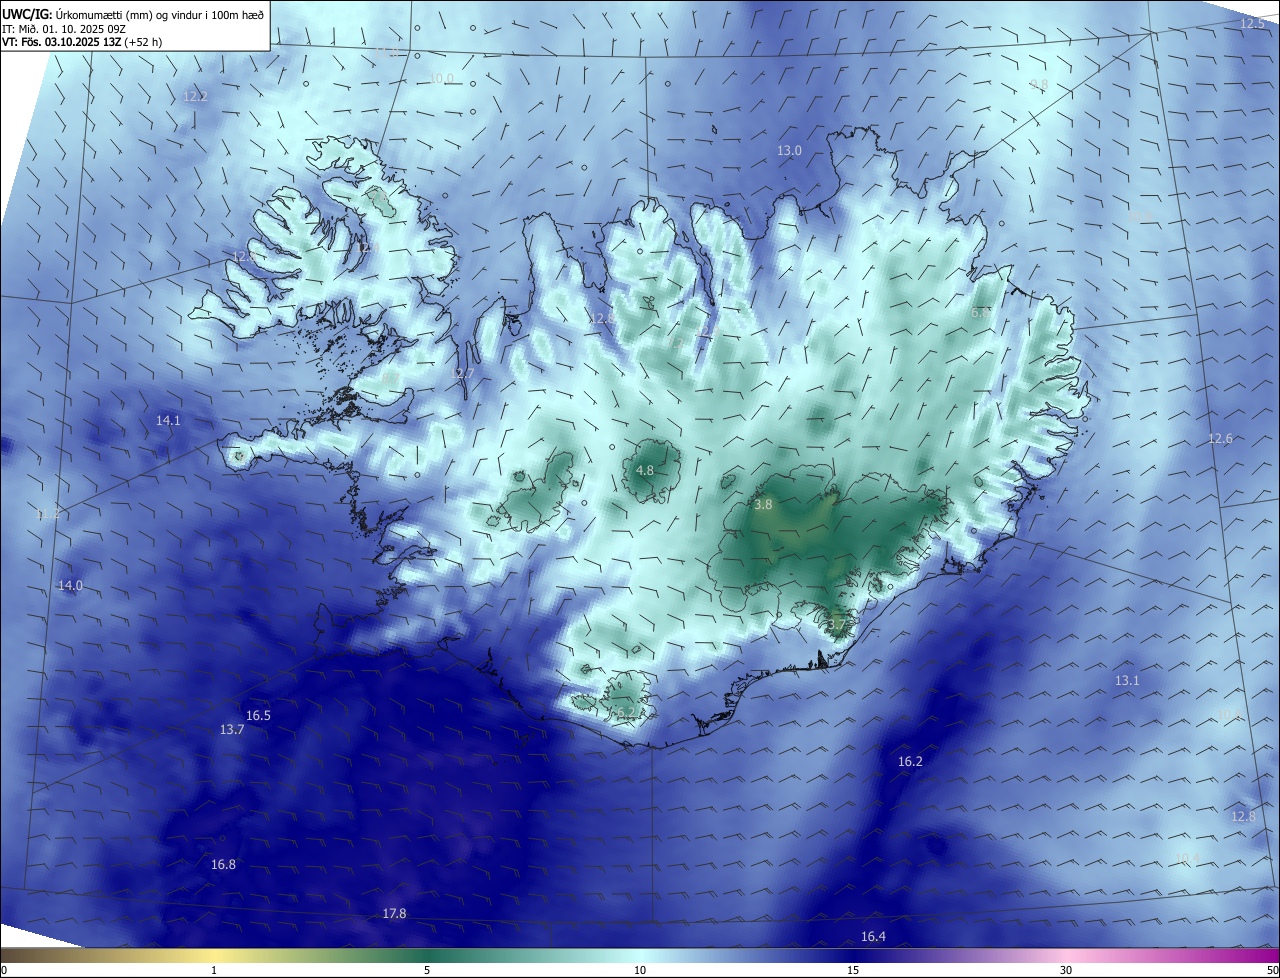Click the 12.7 value label near Húnaflói bay
The height and width of the screenshot is (978, 1280).
tap(462, 374)
